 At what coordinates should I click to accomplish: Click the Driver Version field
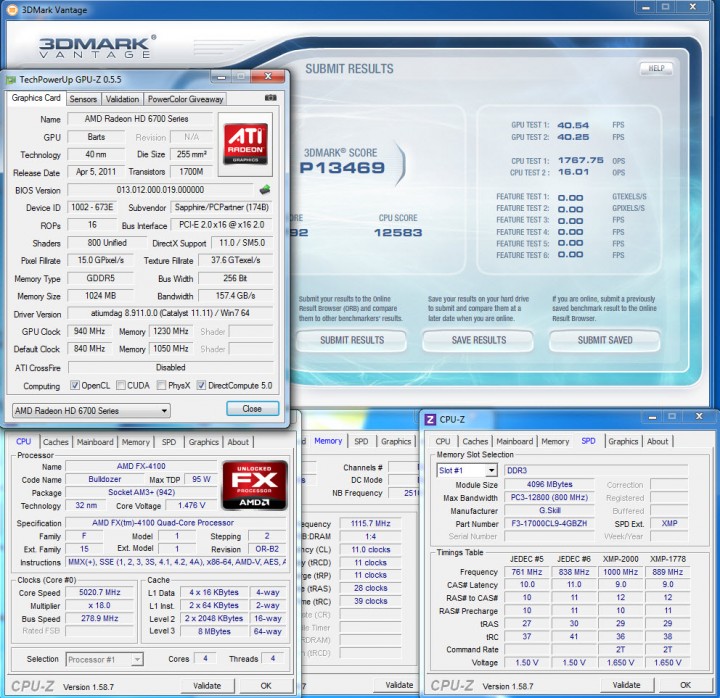point(170,313)
